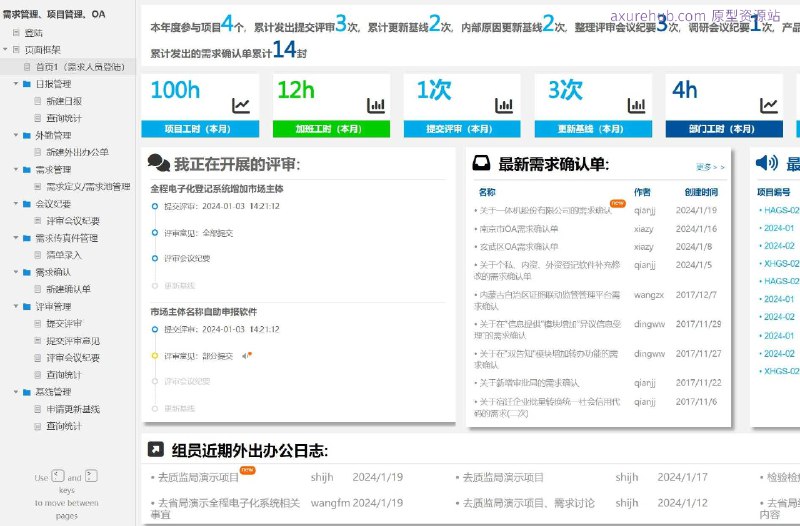Collapse the 需求确认 folder arrow
800x526 pixels.
click(16, 272)
